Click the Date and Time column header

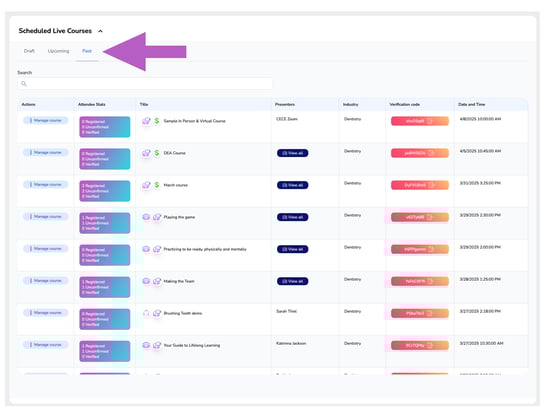pyautogui.click(x=471, y=105)
